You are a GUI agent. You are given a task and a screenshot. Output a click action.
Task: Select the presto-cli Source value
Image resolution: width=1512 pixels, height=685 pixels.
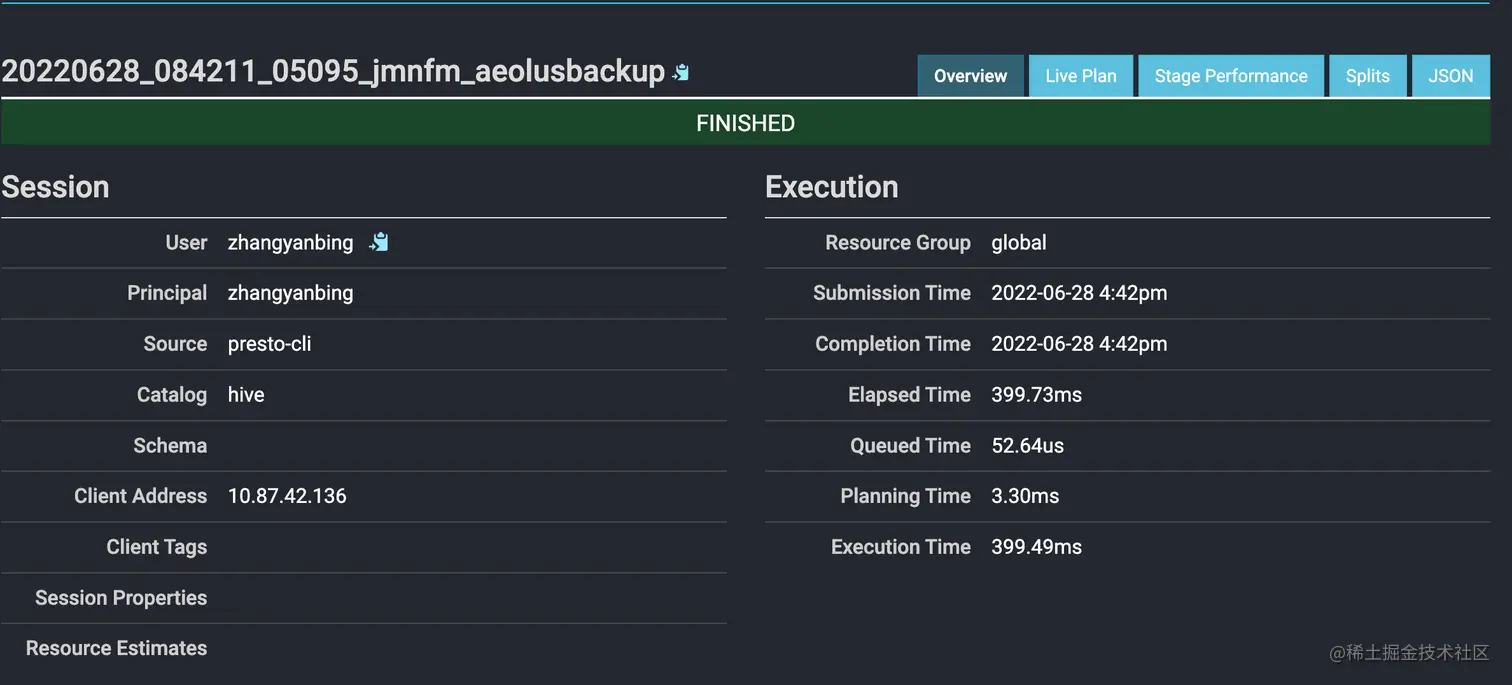[x=269, y=344]
